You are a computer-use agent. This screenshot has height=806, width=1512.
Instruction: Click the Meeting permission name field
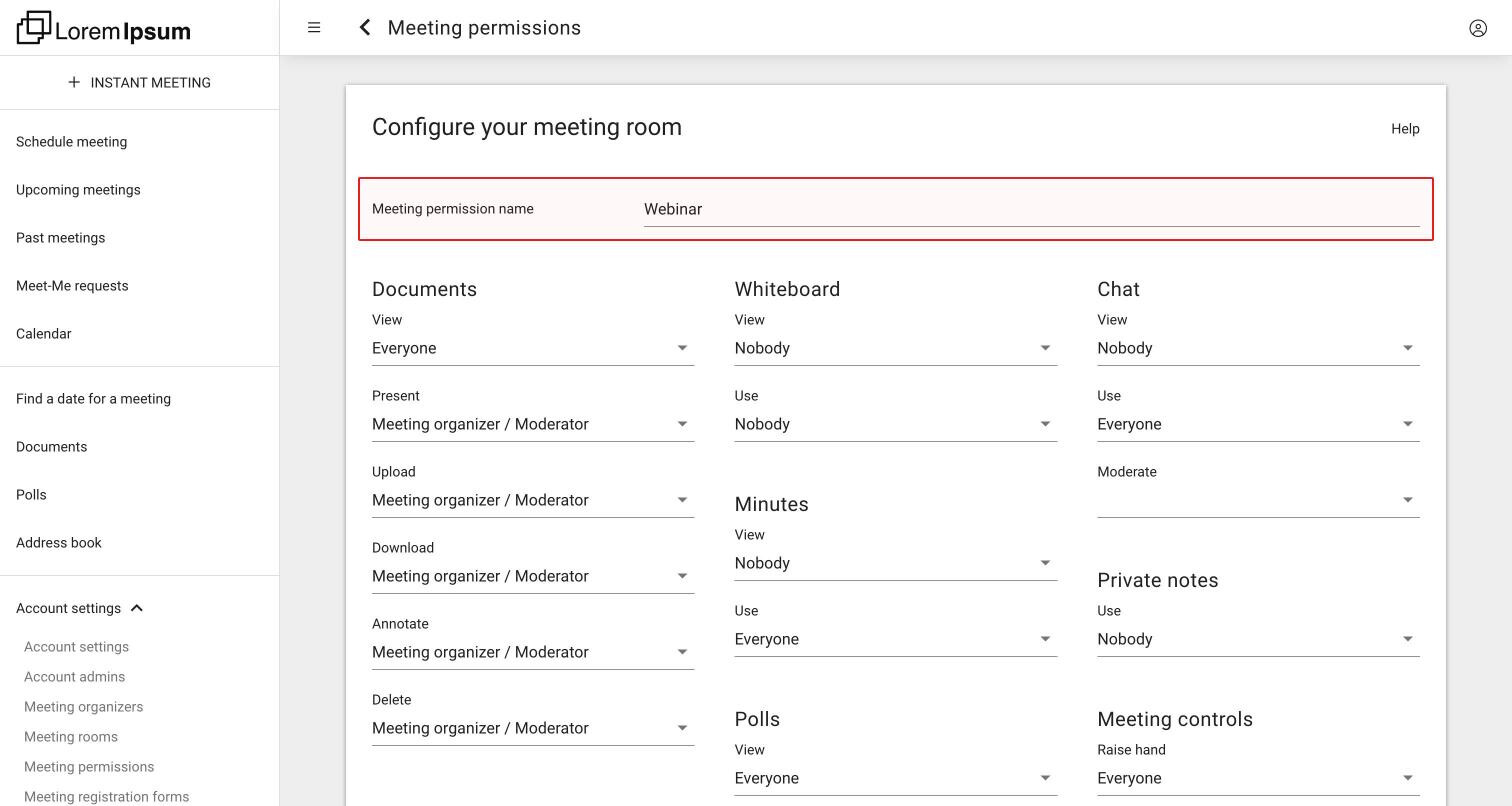(x=1031, y=209)
